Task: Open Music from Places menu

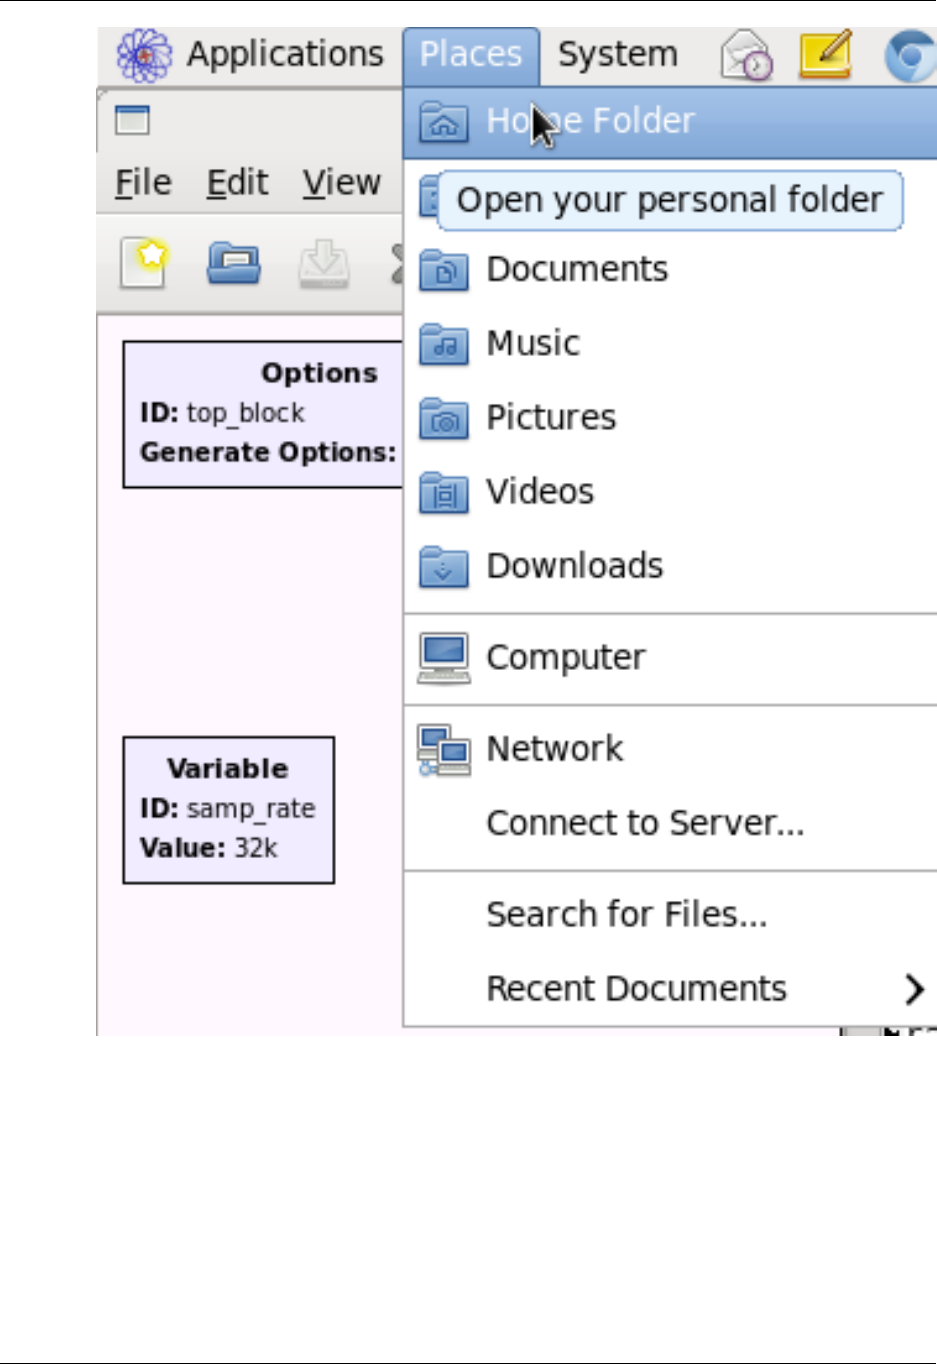Action: pyautogui.click(x=670, y=343)
